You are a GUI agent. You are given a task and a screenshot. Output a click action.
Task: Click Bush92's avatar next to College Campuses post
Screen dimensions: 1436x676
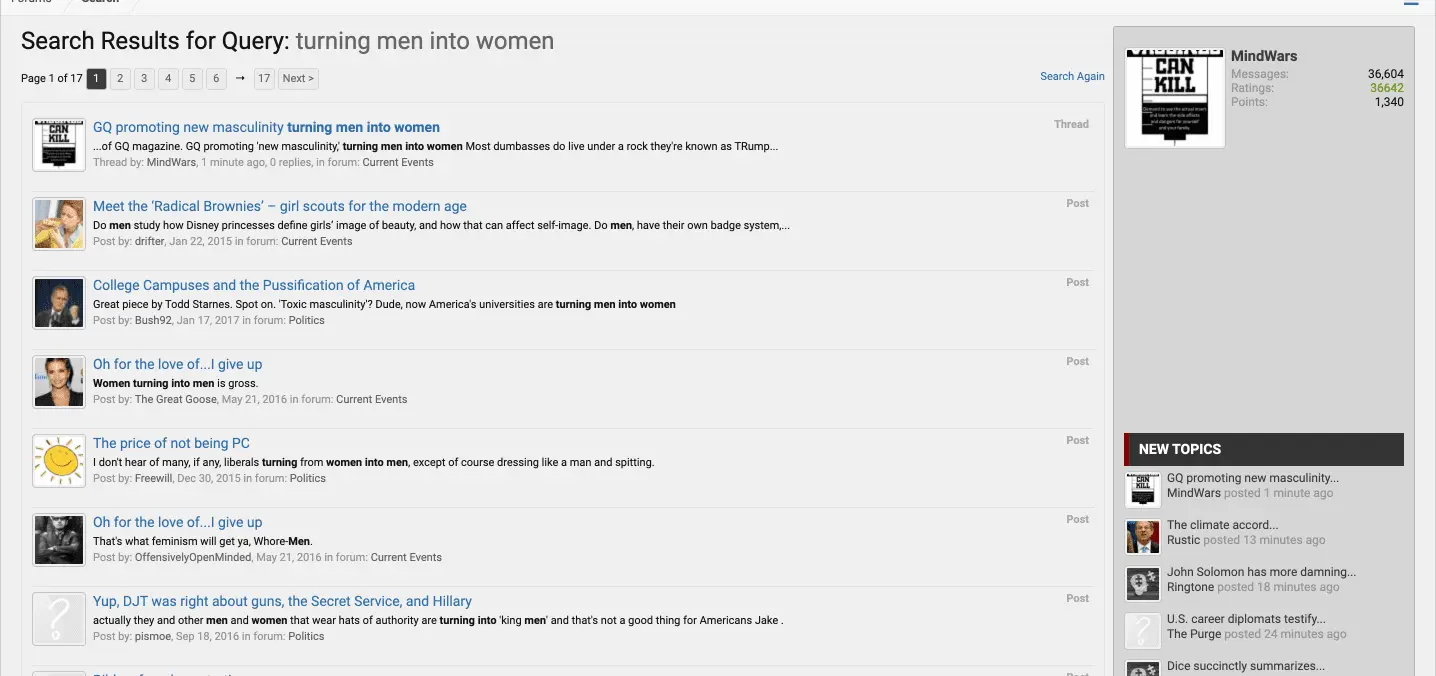(x=59, y=302)
